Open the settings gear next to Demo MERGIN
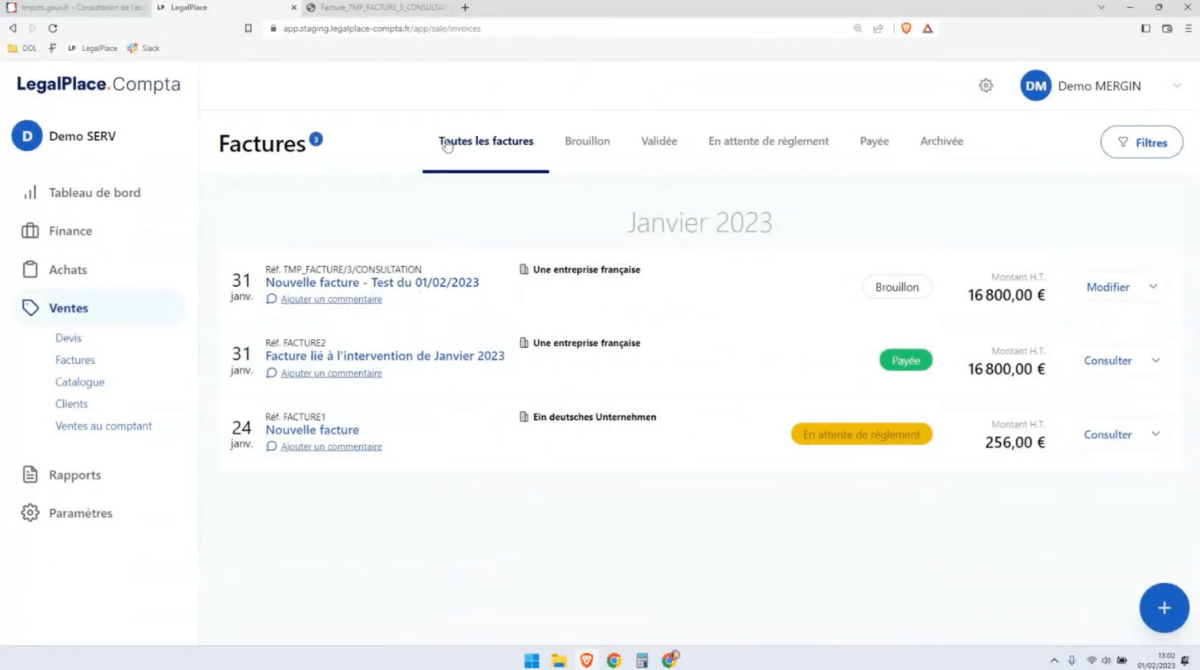Viewport: 1200px width, 670px height. [985, 86]
